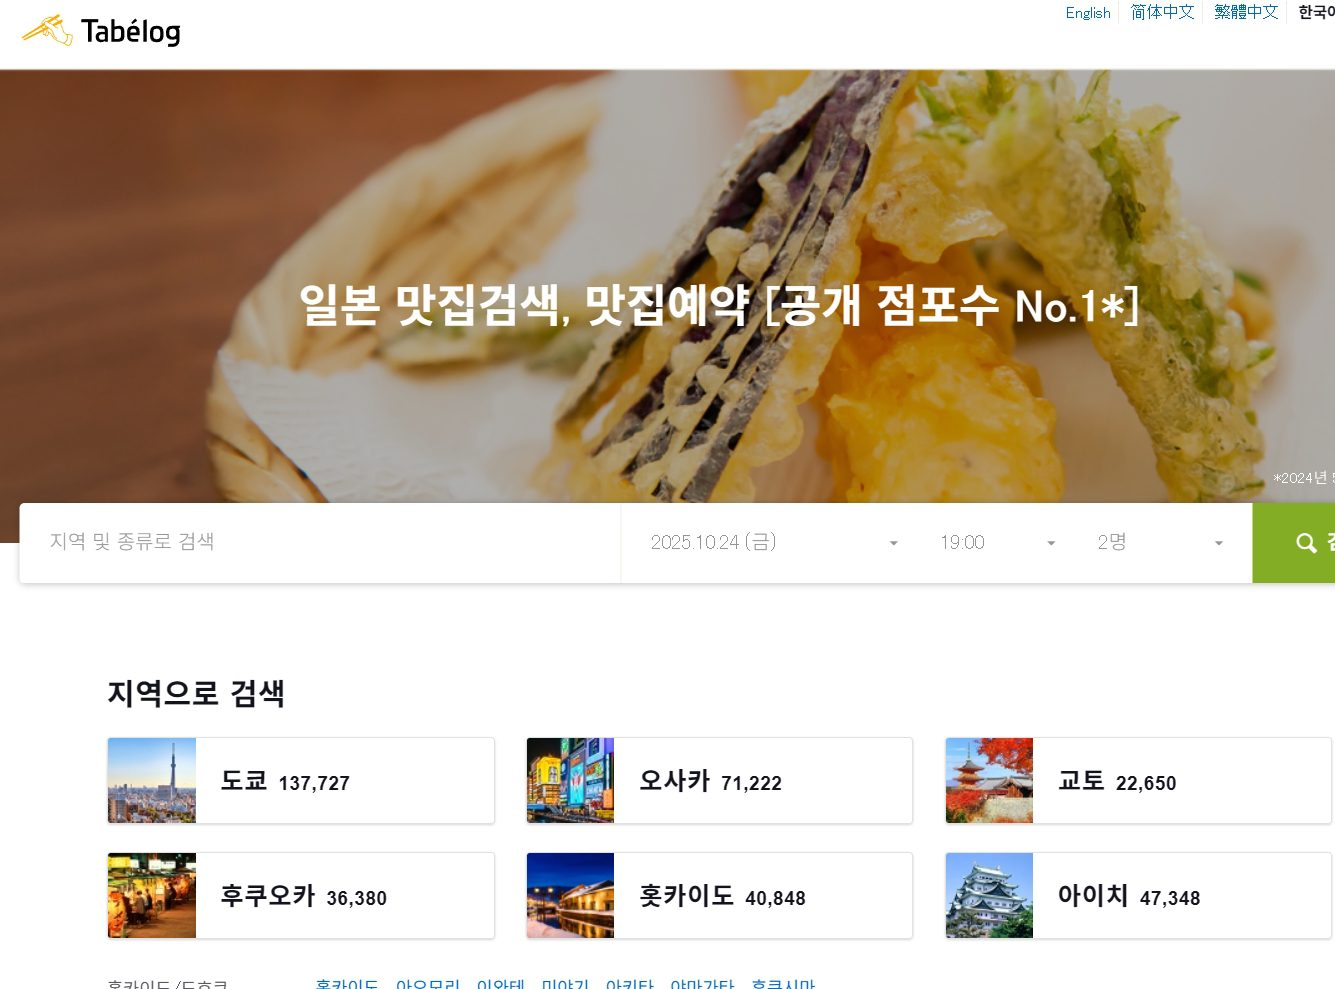1335x989 pixels.
Task: Open the Fukuoka food stall thumbnail
Action: [x=152, y=896]
